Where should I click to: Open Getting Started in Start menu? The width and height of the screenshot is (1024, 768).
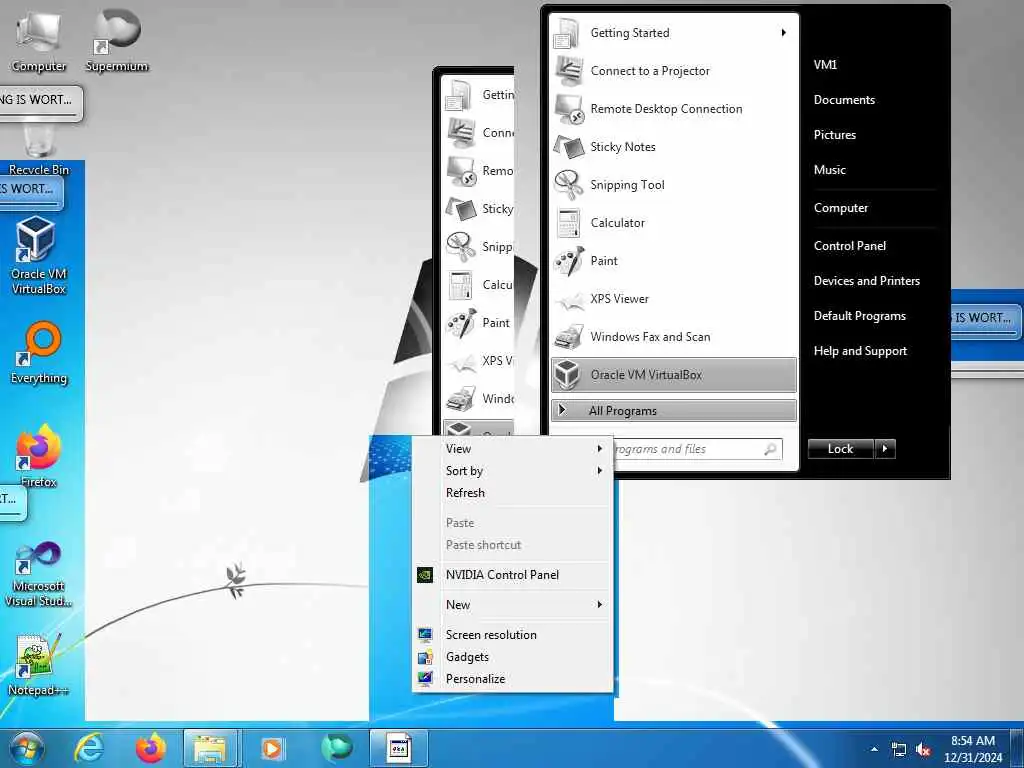click(x=673, y=33)
